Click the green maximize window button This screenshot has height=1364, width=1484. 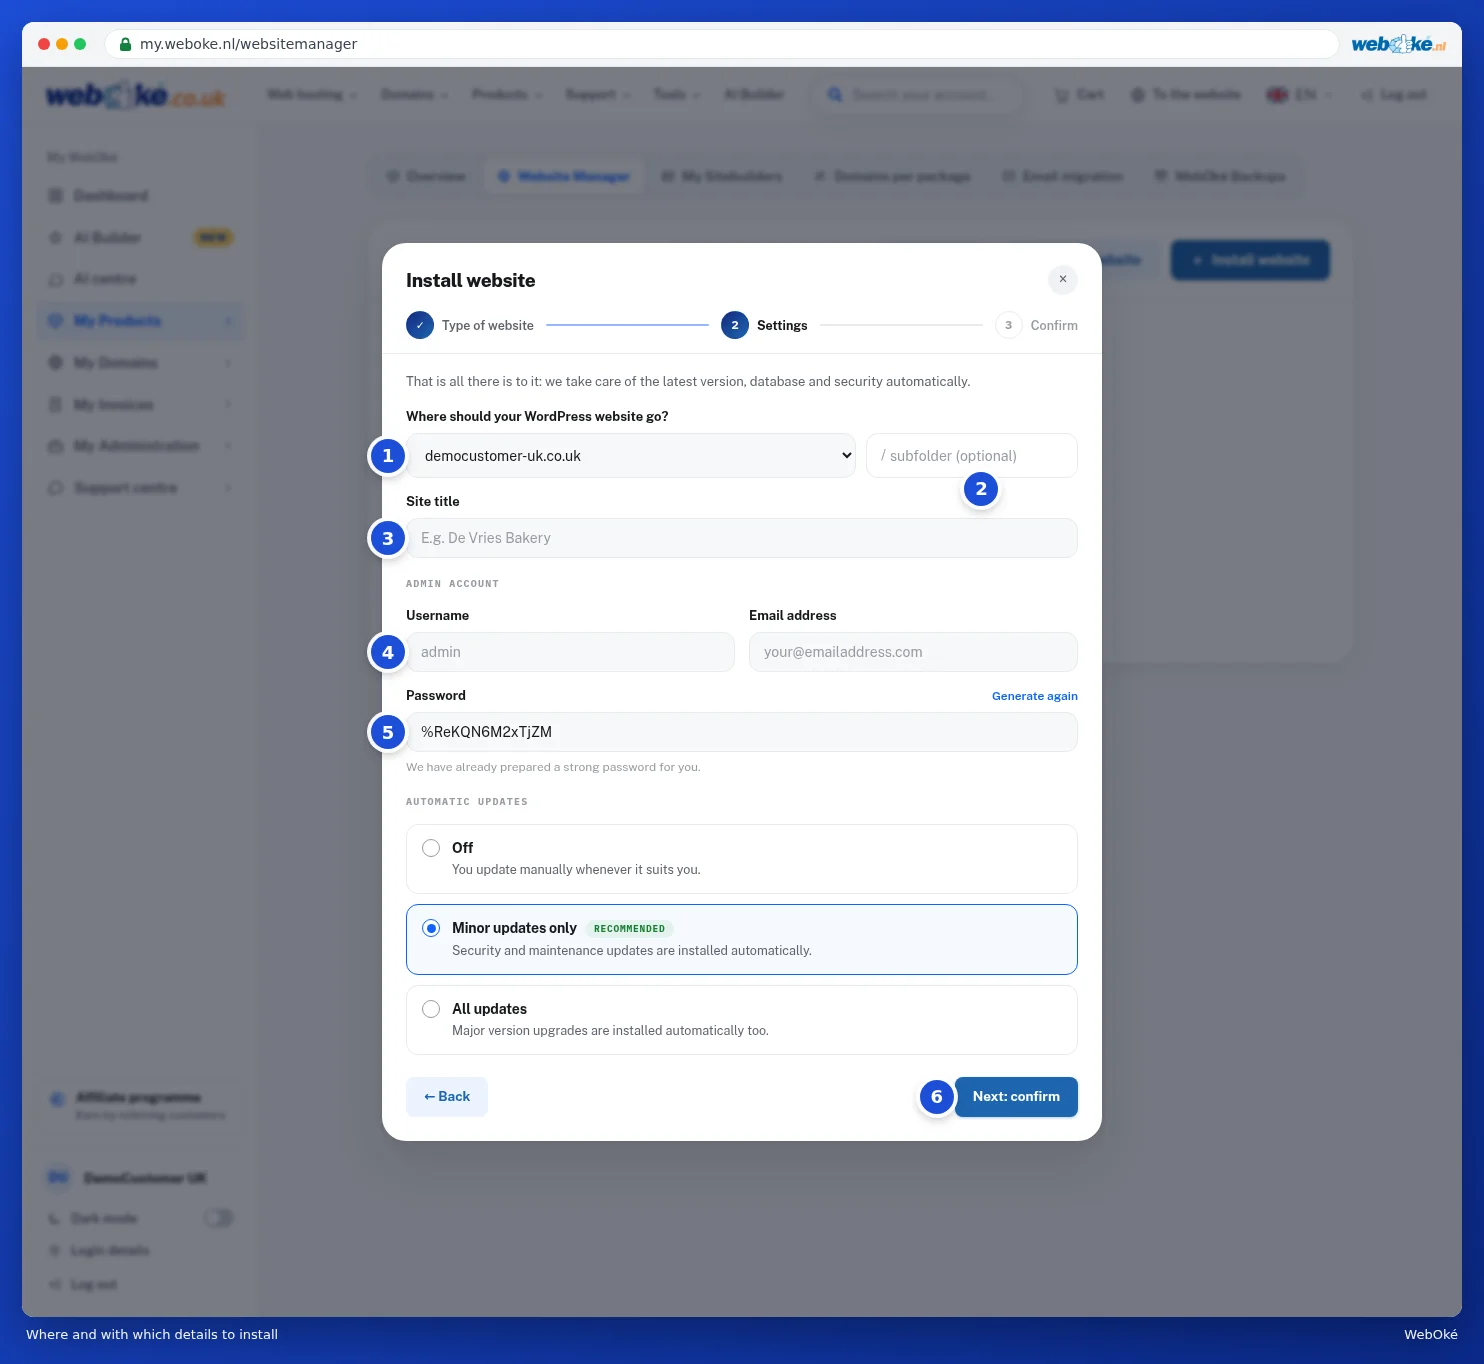80,44
